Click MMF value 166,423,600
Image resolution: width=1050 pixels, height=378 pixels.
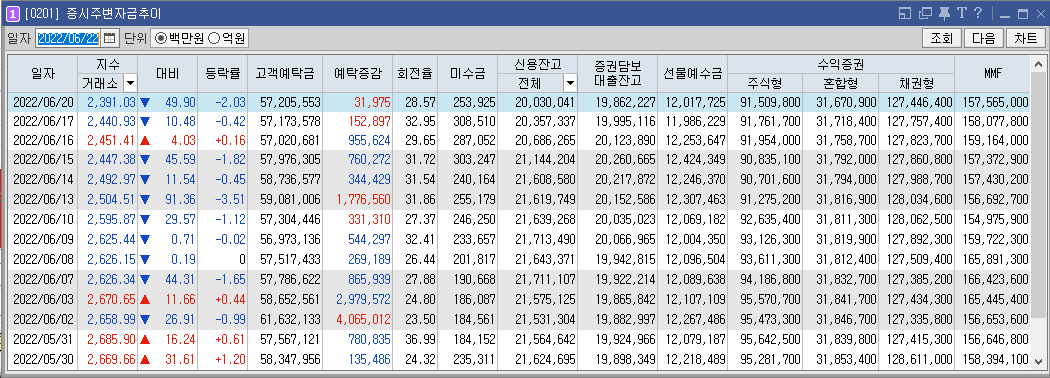995,279
